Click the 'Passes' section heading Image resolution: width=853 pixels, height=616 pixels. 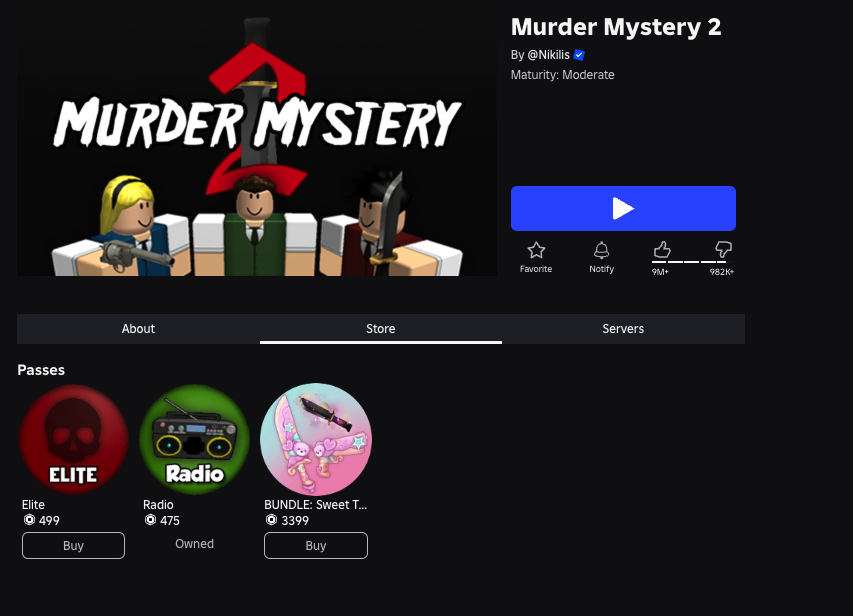(41, 370)
